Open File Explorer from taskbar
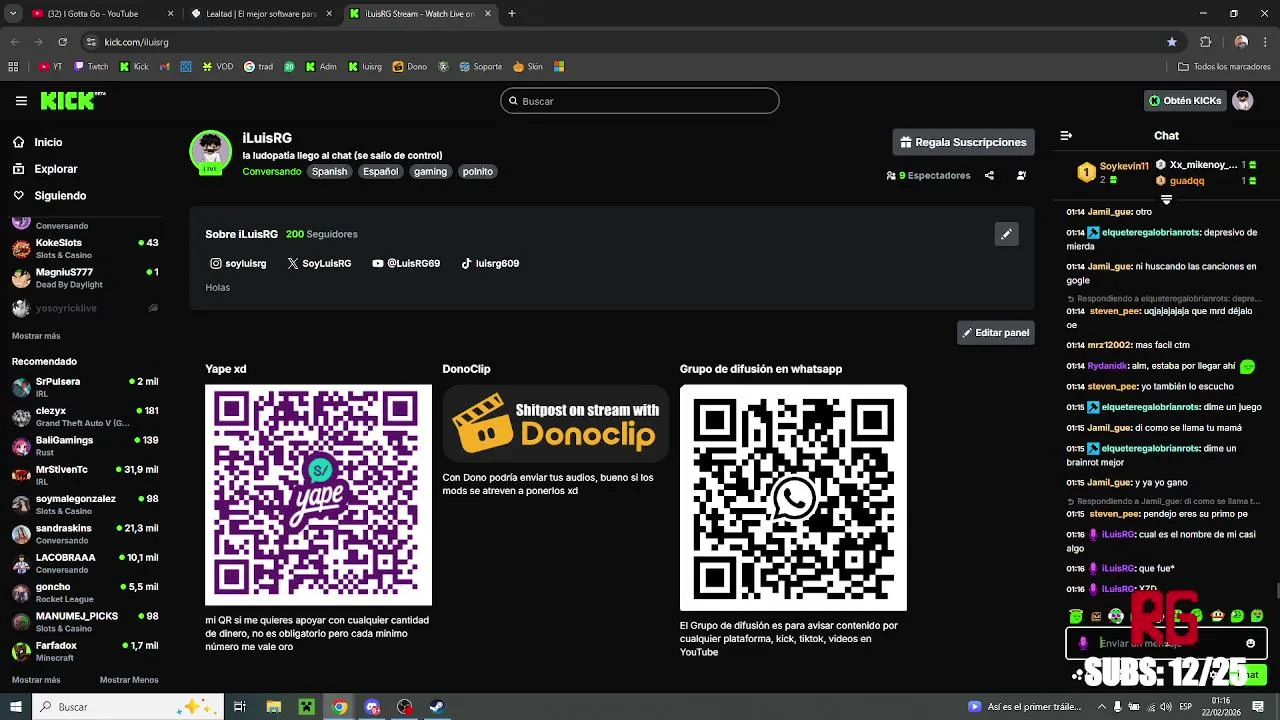1280x720 pixels. [273, 707]
